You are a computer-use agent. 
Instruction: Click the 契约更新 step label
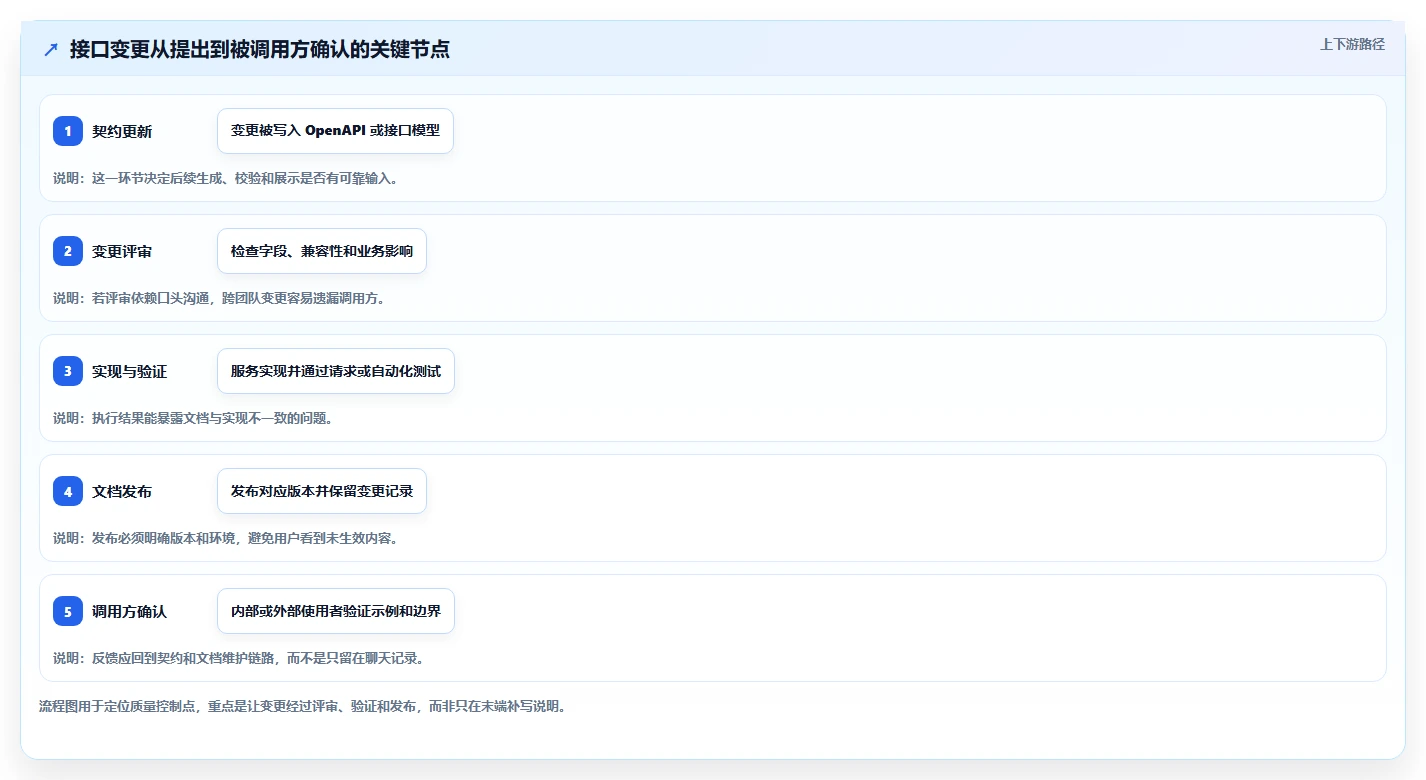click(122, 132)
